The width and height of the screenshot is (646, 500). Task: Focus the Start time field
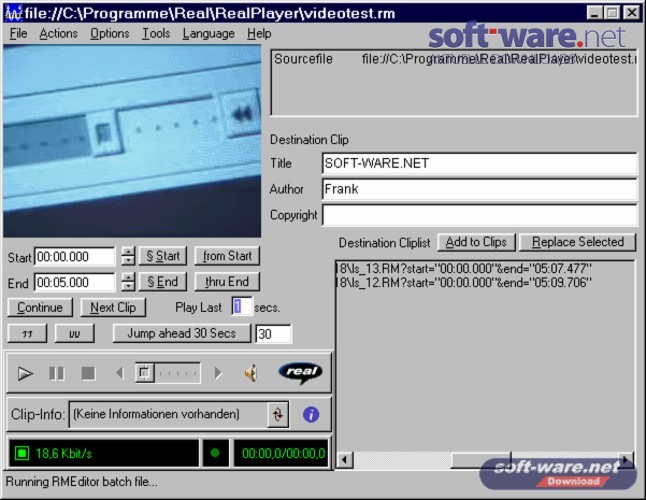75,257
